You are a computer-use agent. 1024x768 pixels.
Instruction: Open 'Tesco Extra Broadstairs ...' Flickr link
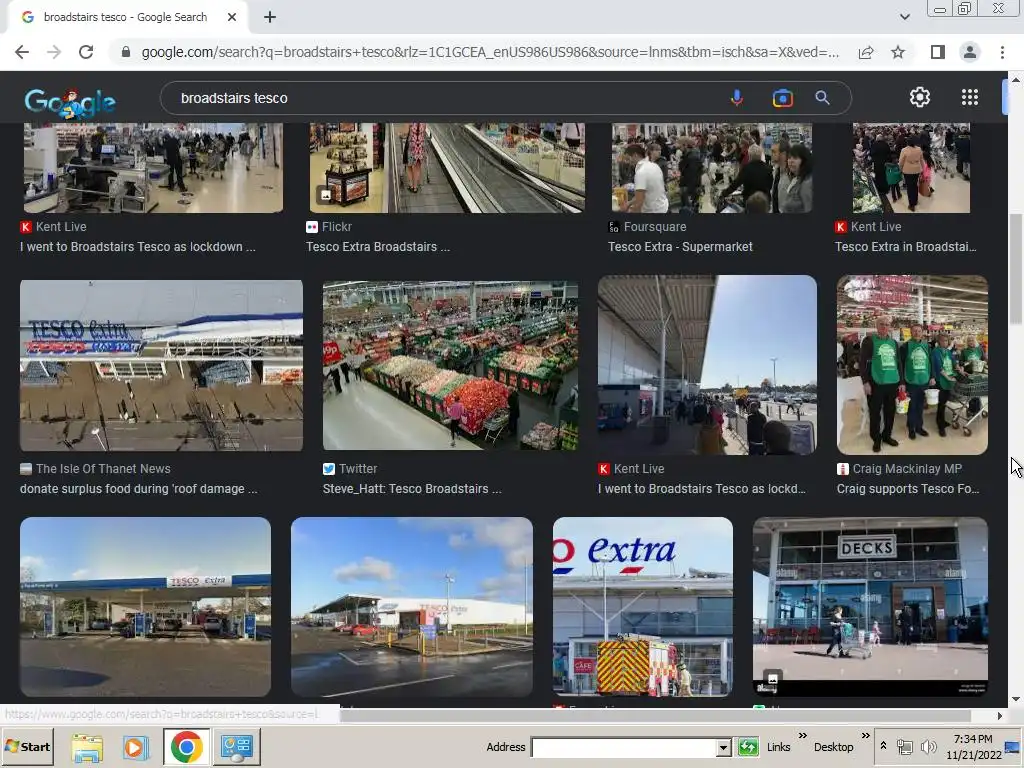click(378, 247)
